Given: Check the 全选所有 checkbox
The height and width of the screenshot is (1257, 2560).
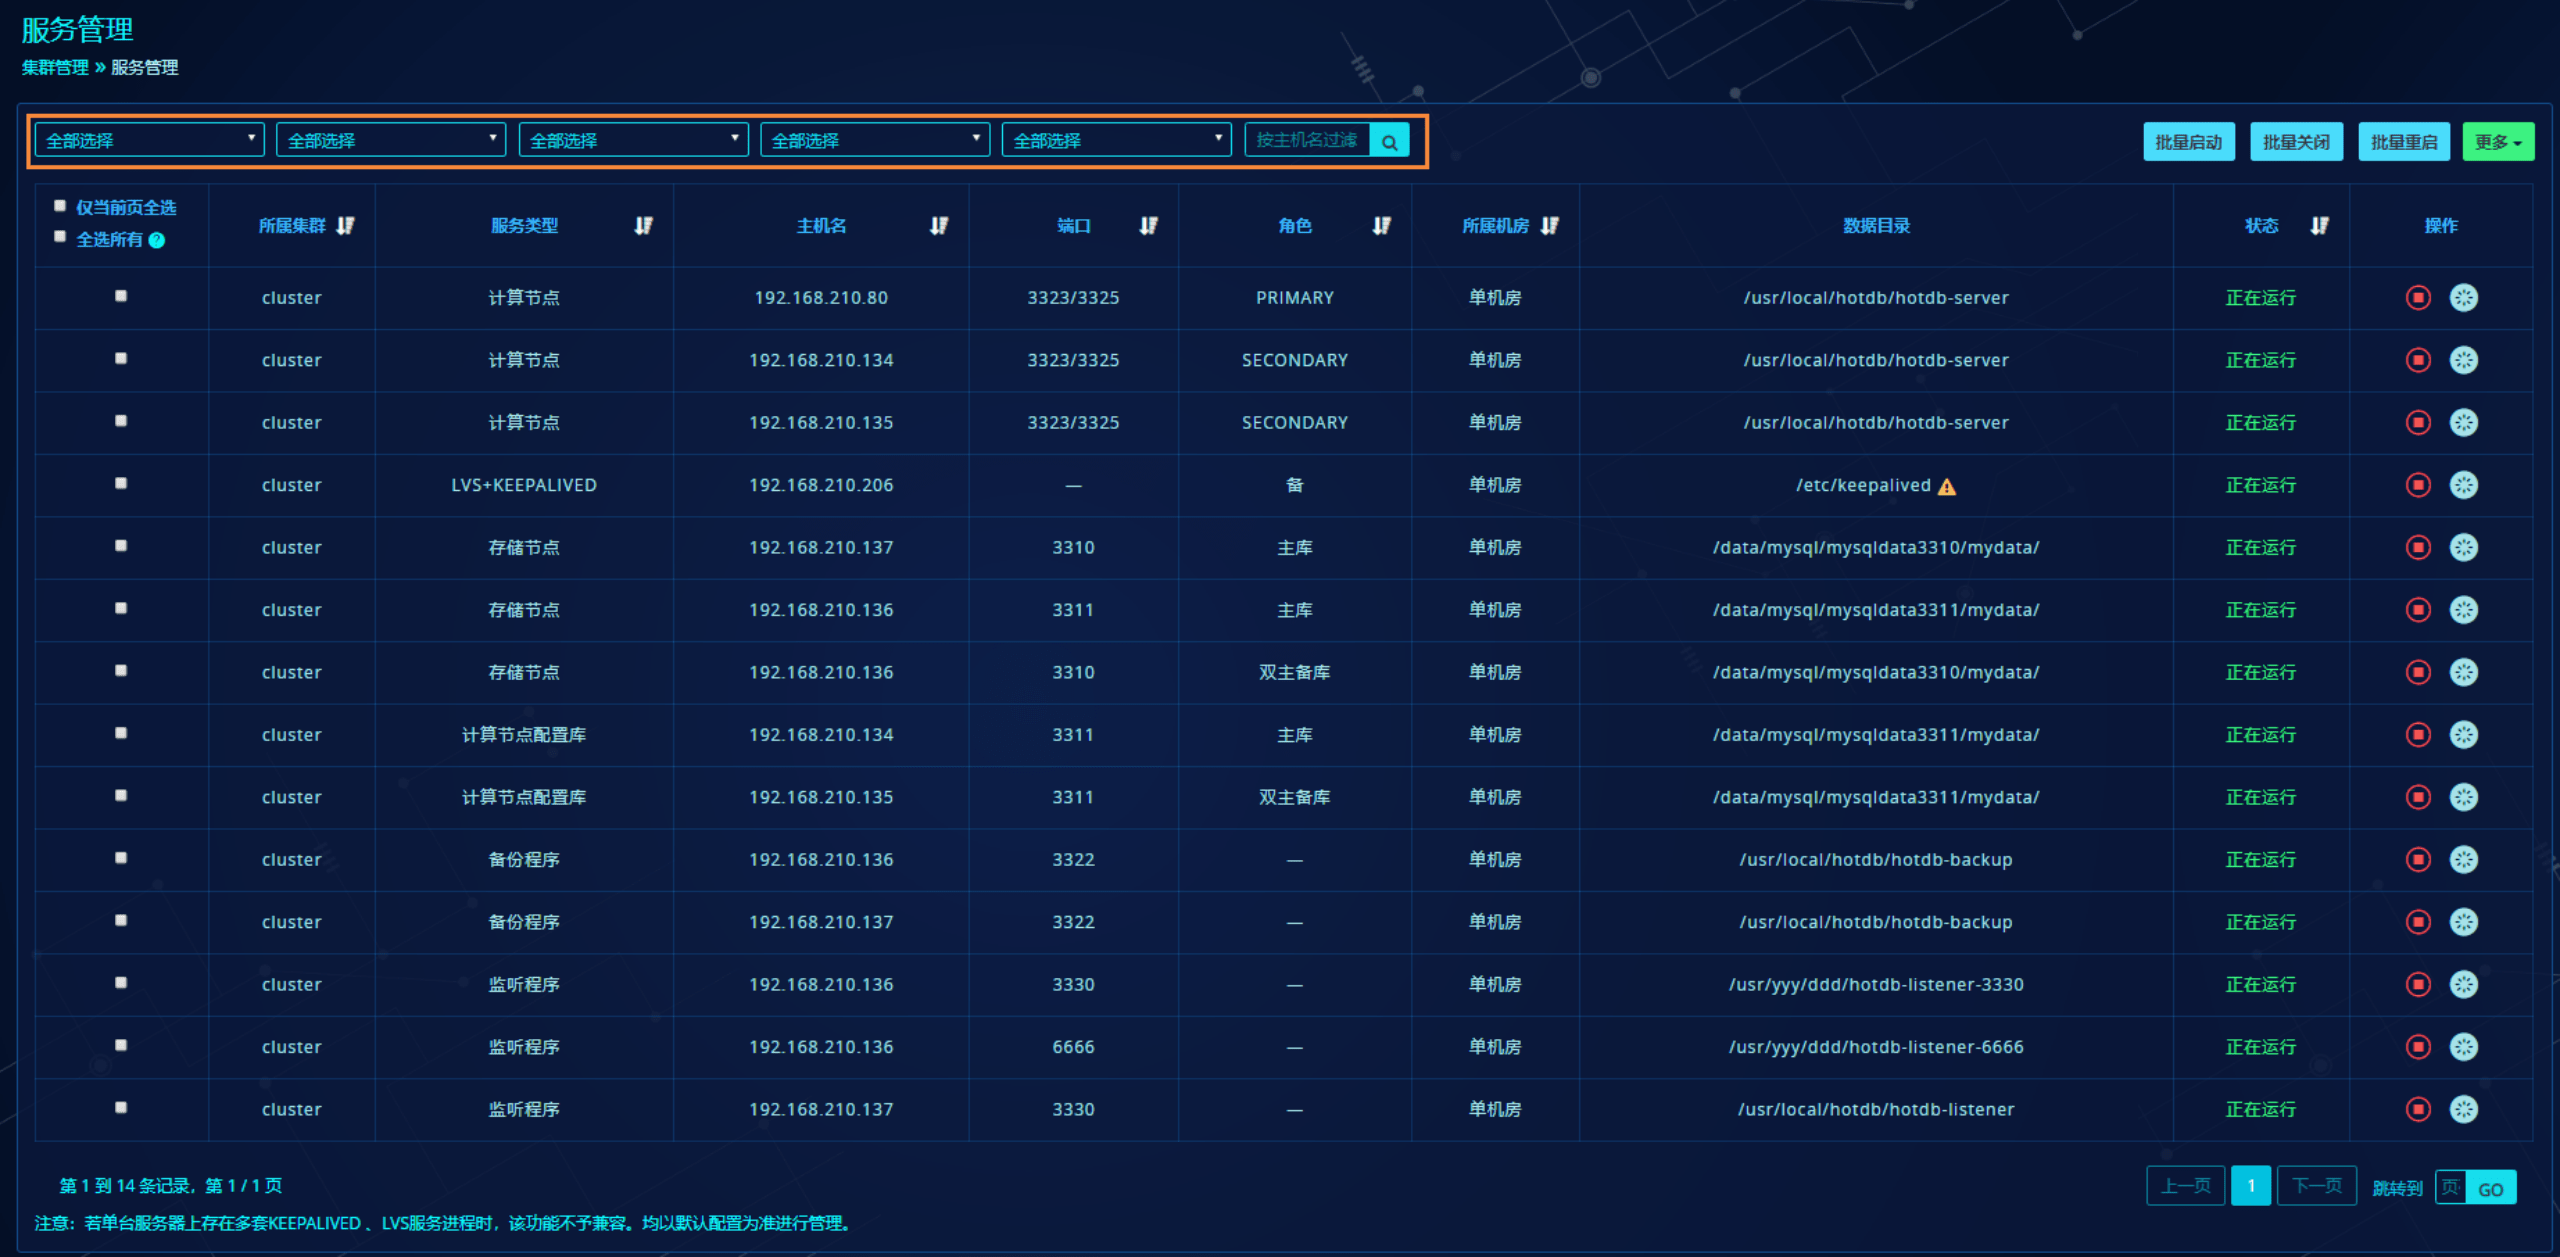Looking at the screenshot, I should [60, 237].
